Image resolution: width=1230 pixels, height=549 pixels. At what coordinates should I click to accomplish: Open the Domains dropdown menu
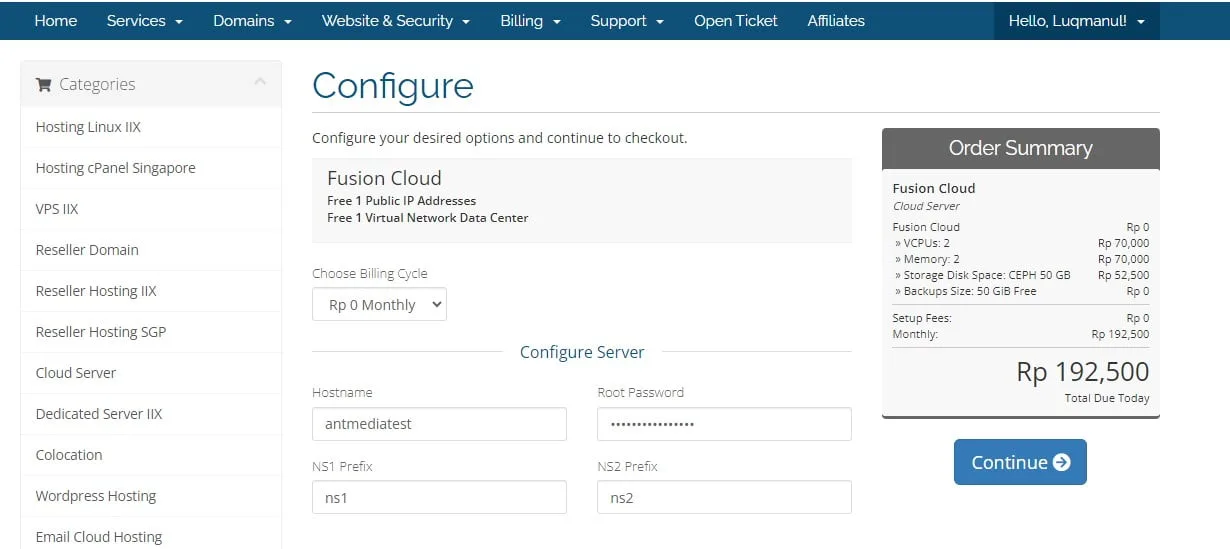click(252, 20)
